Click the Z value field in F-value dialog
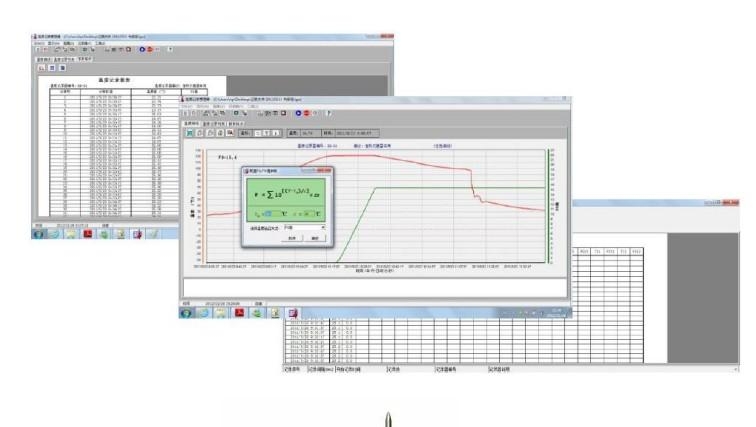The width and height of the screenshot is (756, 427). click(x=309, y=214)
